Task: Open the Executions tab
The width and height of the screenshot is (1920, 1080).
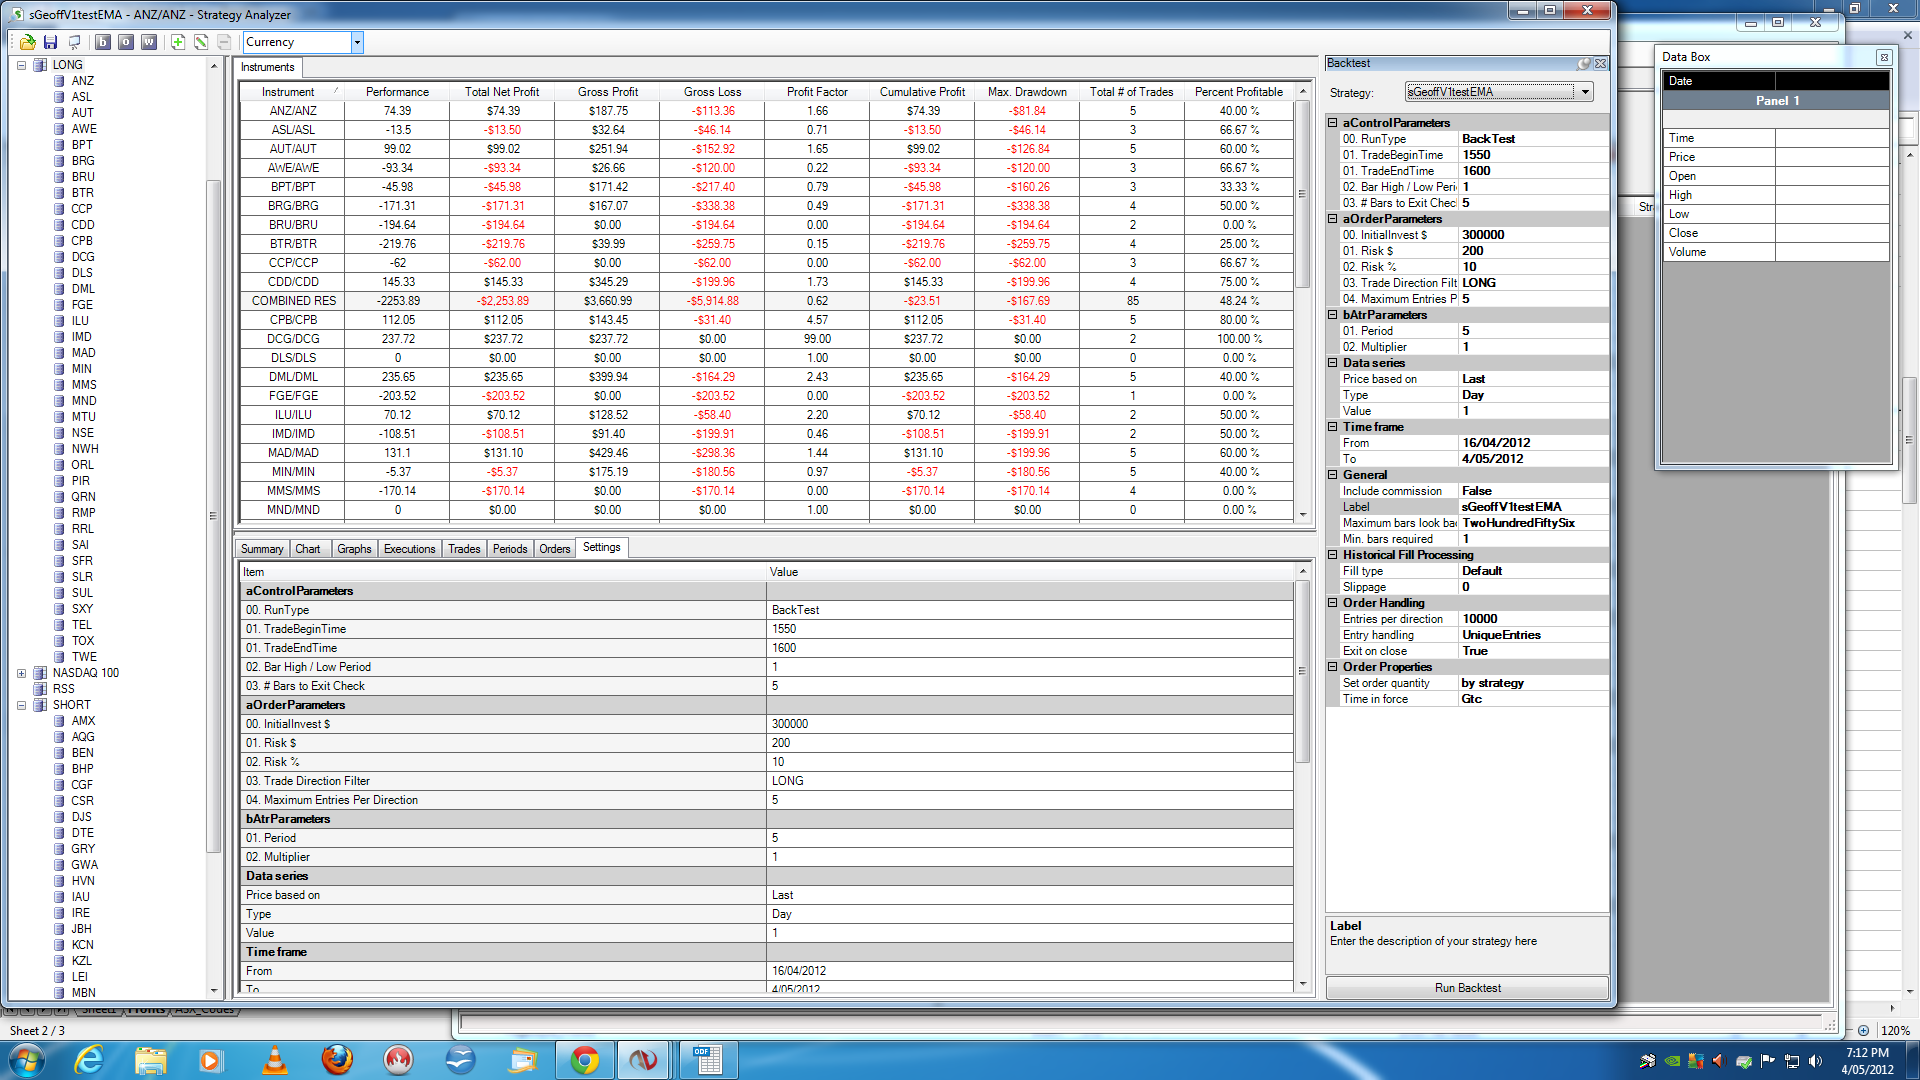Action: tap(409, 549)
